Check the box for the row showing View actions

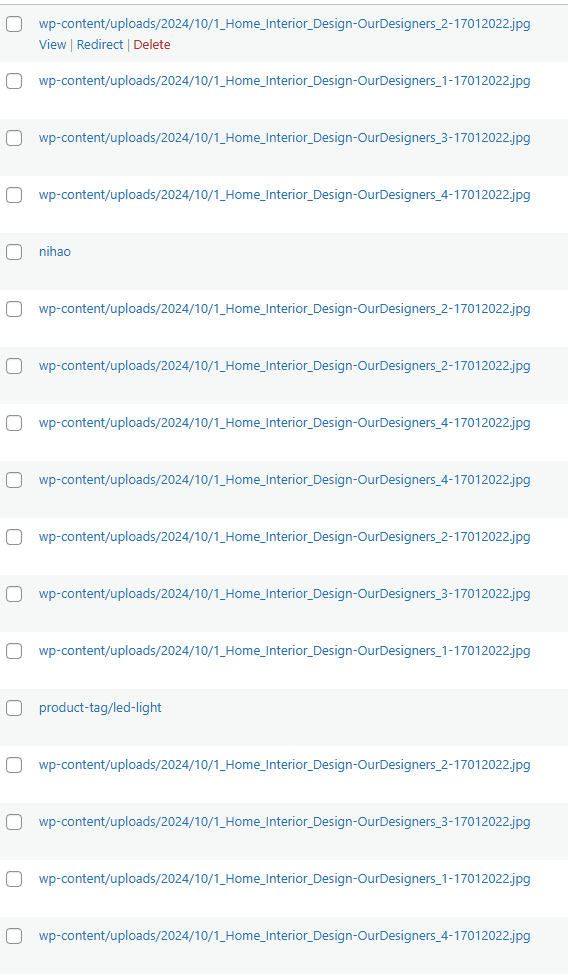point(14,24)
